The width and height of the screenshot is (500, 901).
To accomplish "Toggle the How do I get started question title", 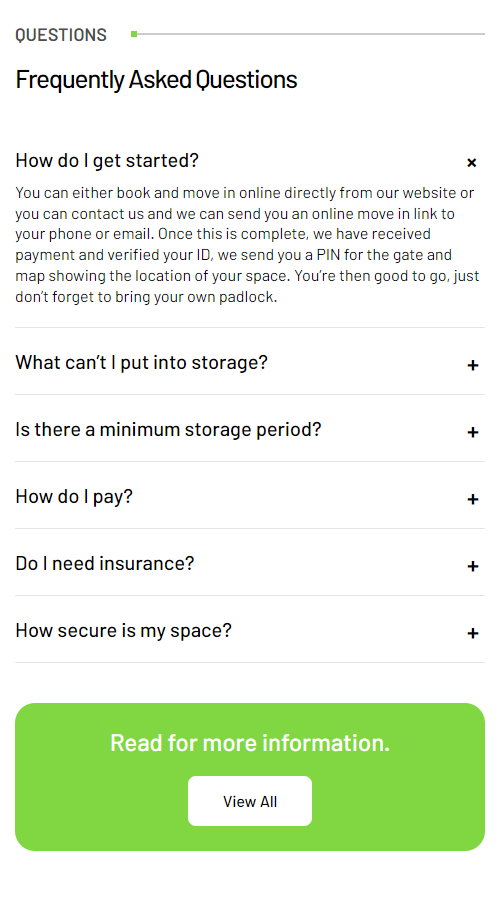I will [x=107, y=160].
